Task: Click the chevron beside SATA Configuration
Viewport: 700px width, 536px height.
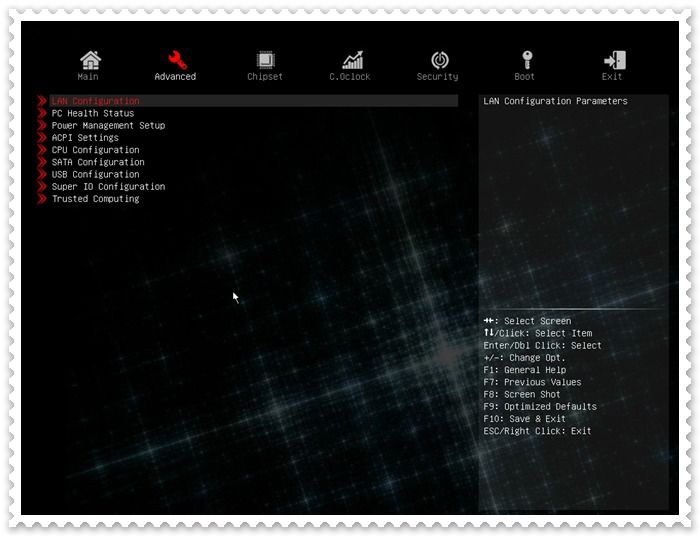Action: (42, 162)
